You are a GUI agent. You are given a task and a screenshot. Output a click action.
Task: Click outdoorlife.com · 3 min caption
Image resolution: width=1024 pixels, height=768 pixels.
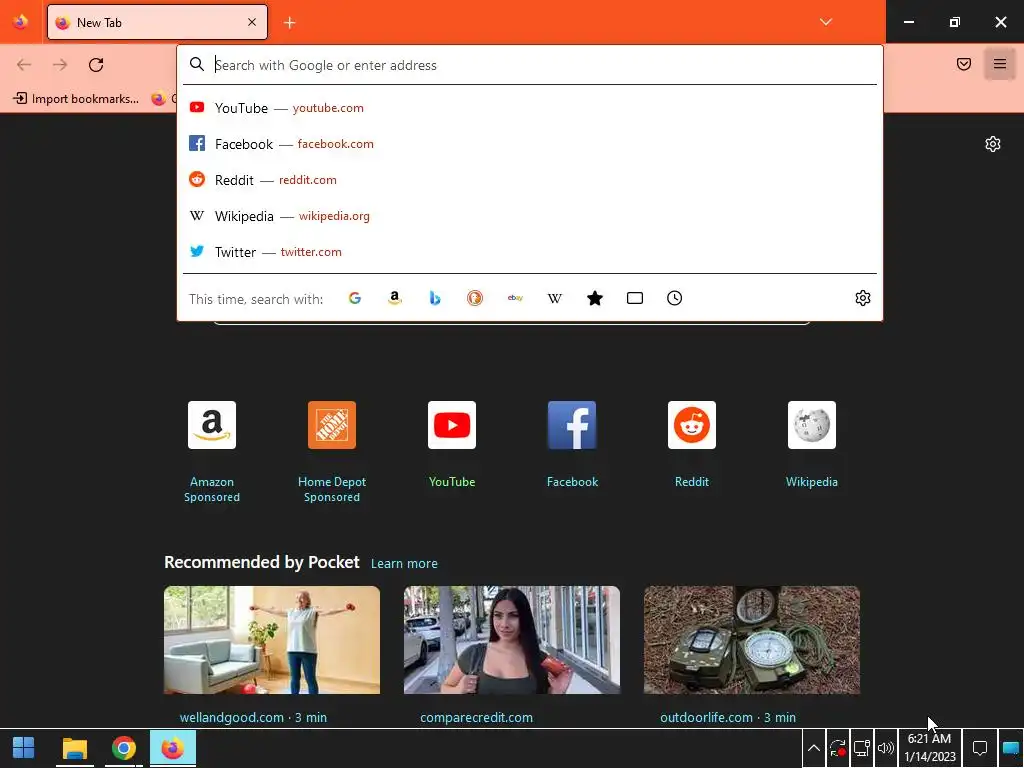click(x=728, y=717)
